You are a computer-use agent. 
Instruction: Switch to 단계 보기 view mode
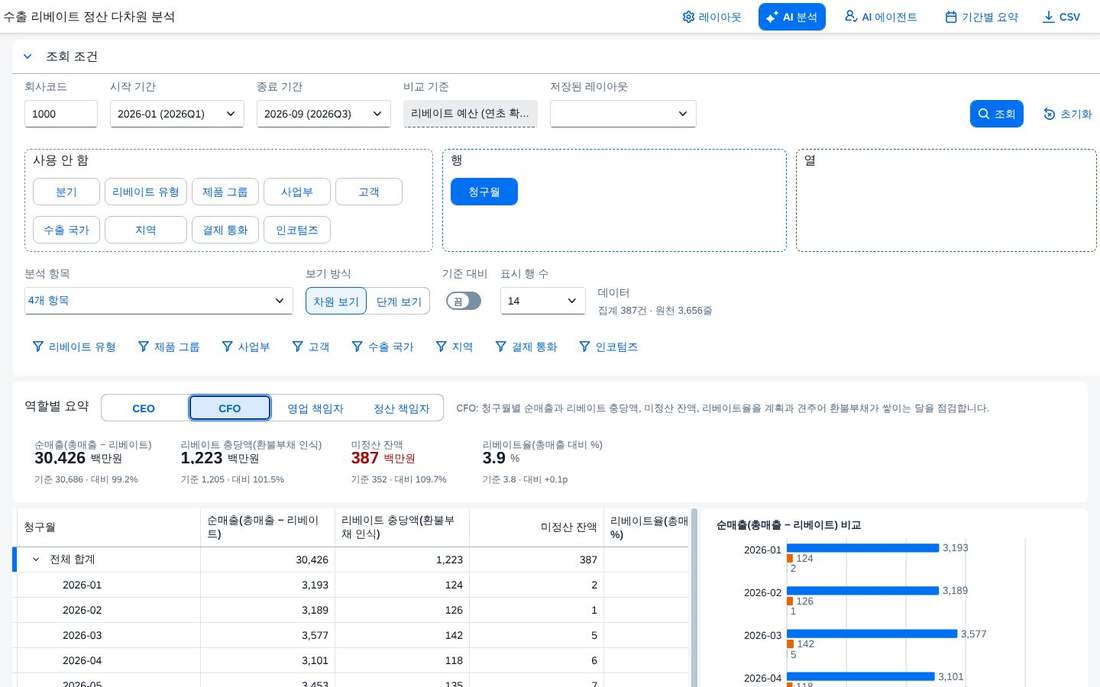coord(398,301)
